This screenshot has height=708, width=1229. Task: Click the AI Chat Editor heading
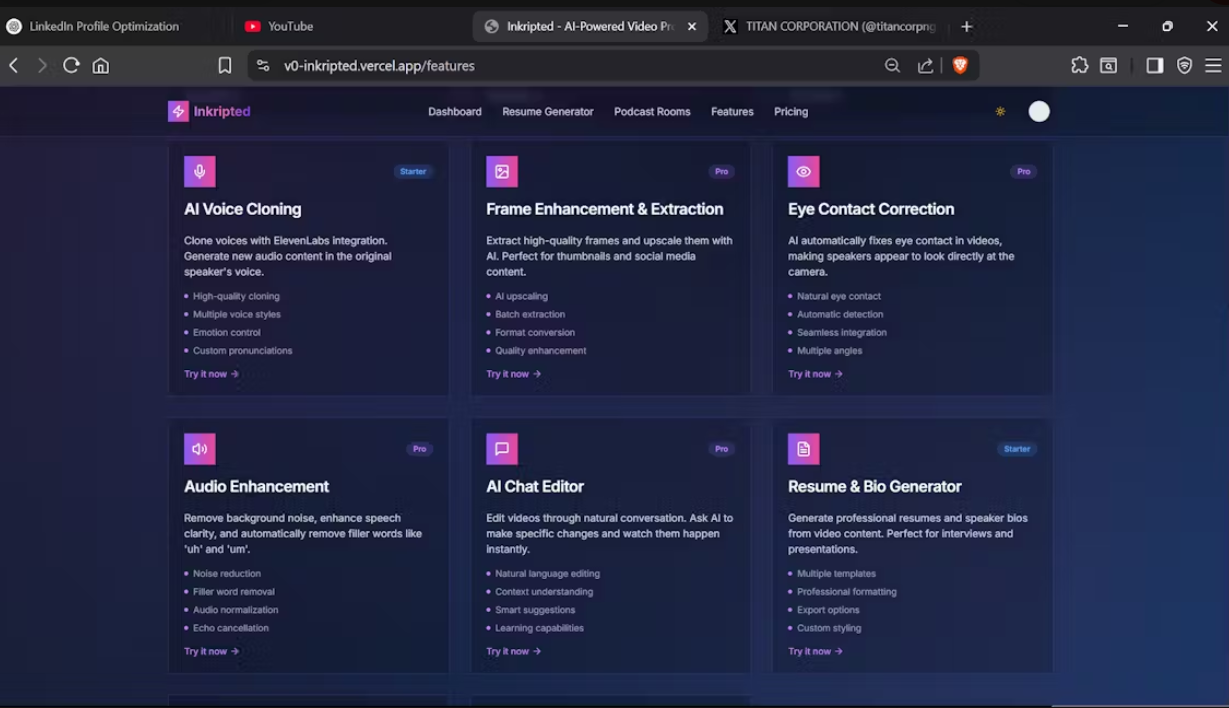click(x=535, y=486)
